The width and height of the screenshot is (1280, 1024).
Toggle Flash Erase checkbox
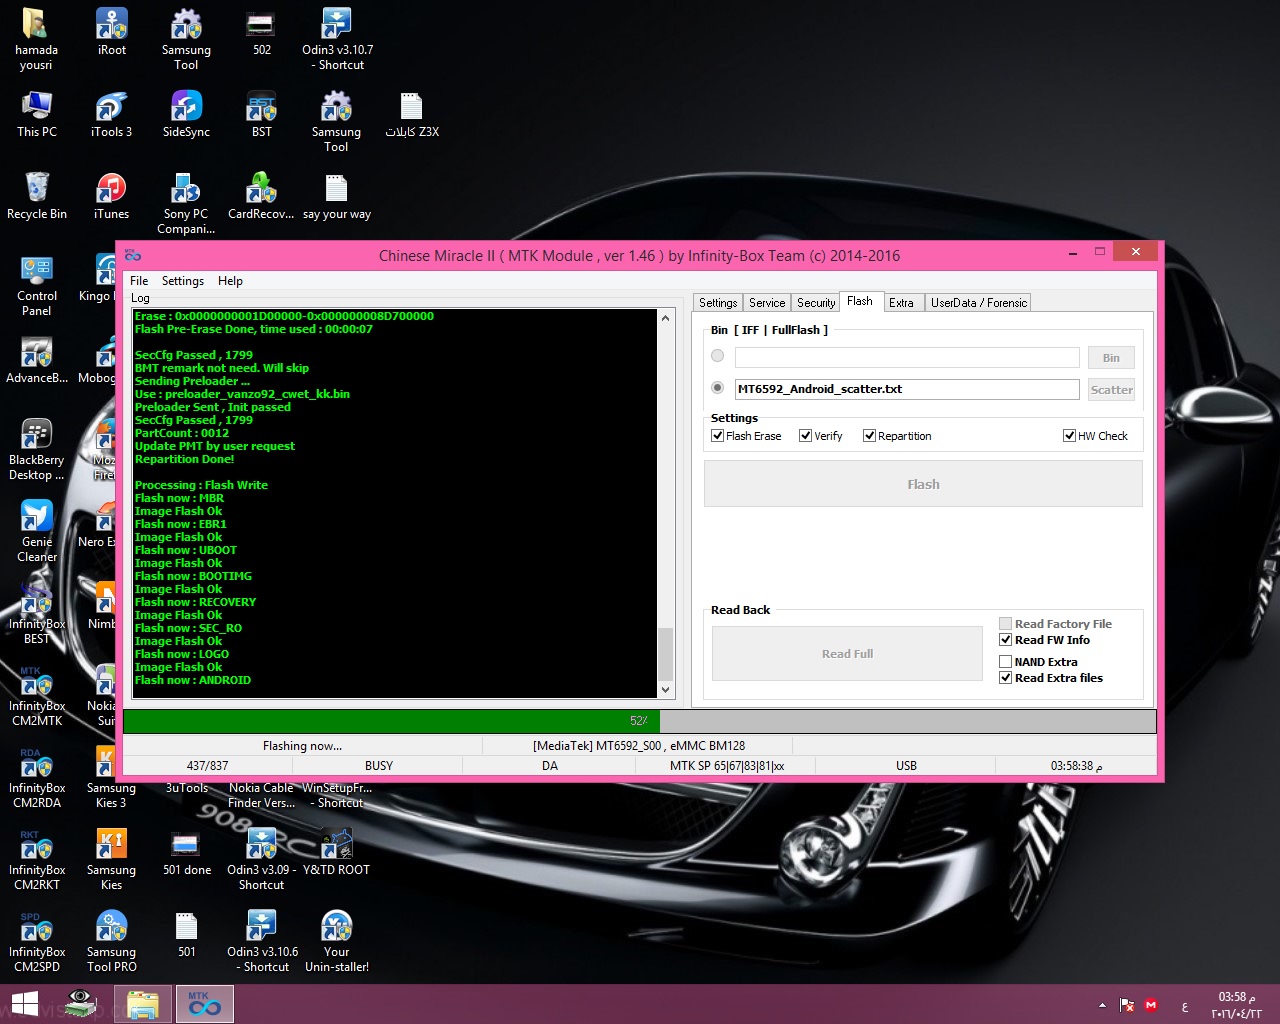717,436
